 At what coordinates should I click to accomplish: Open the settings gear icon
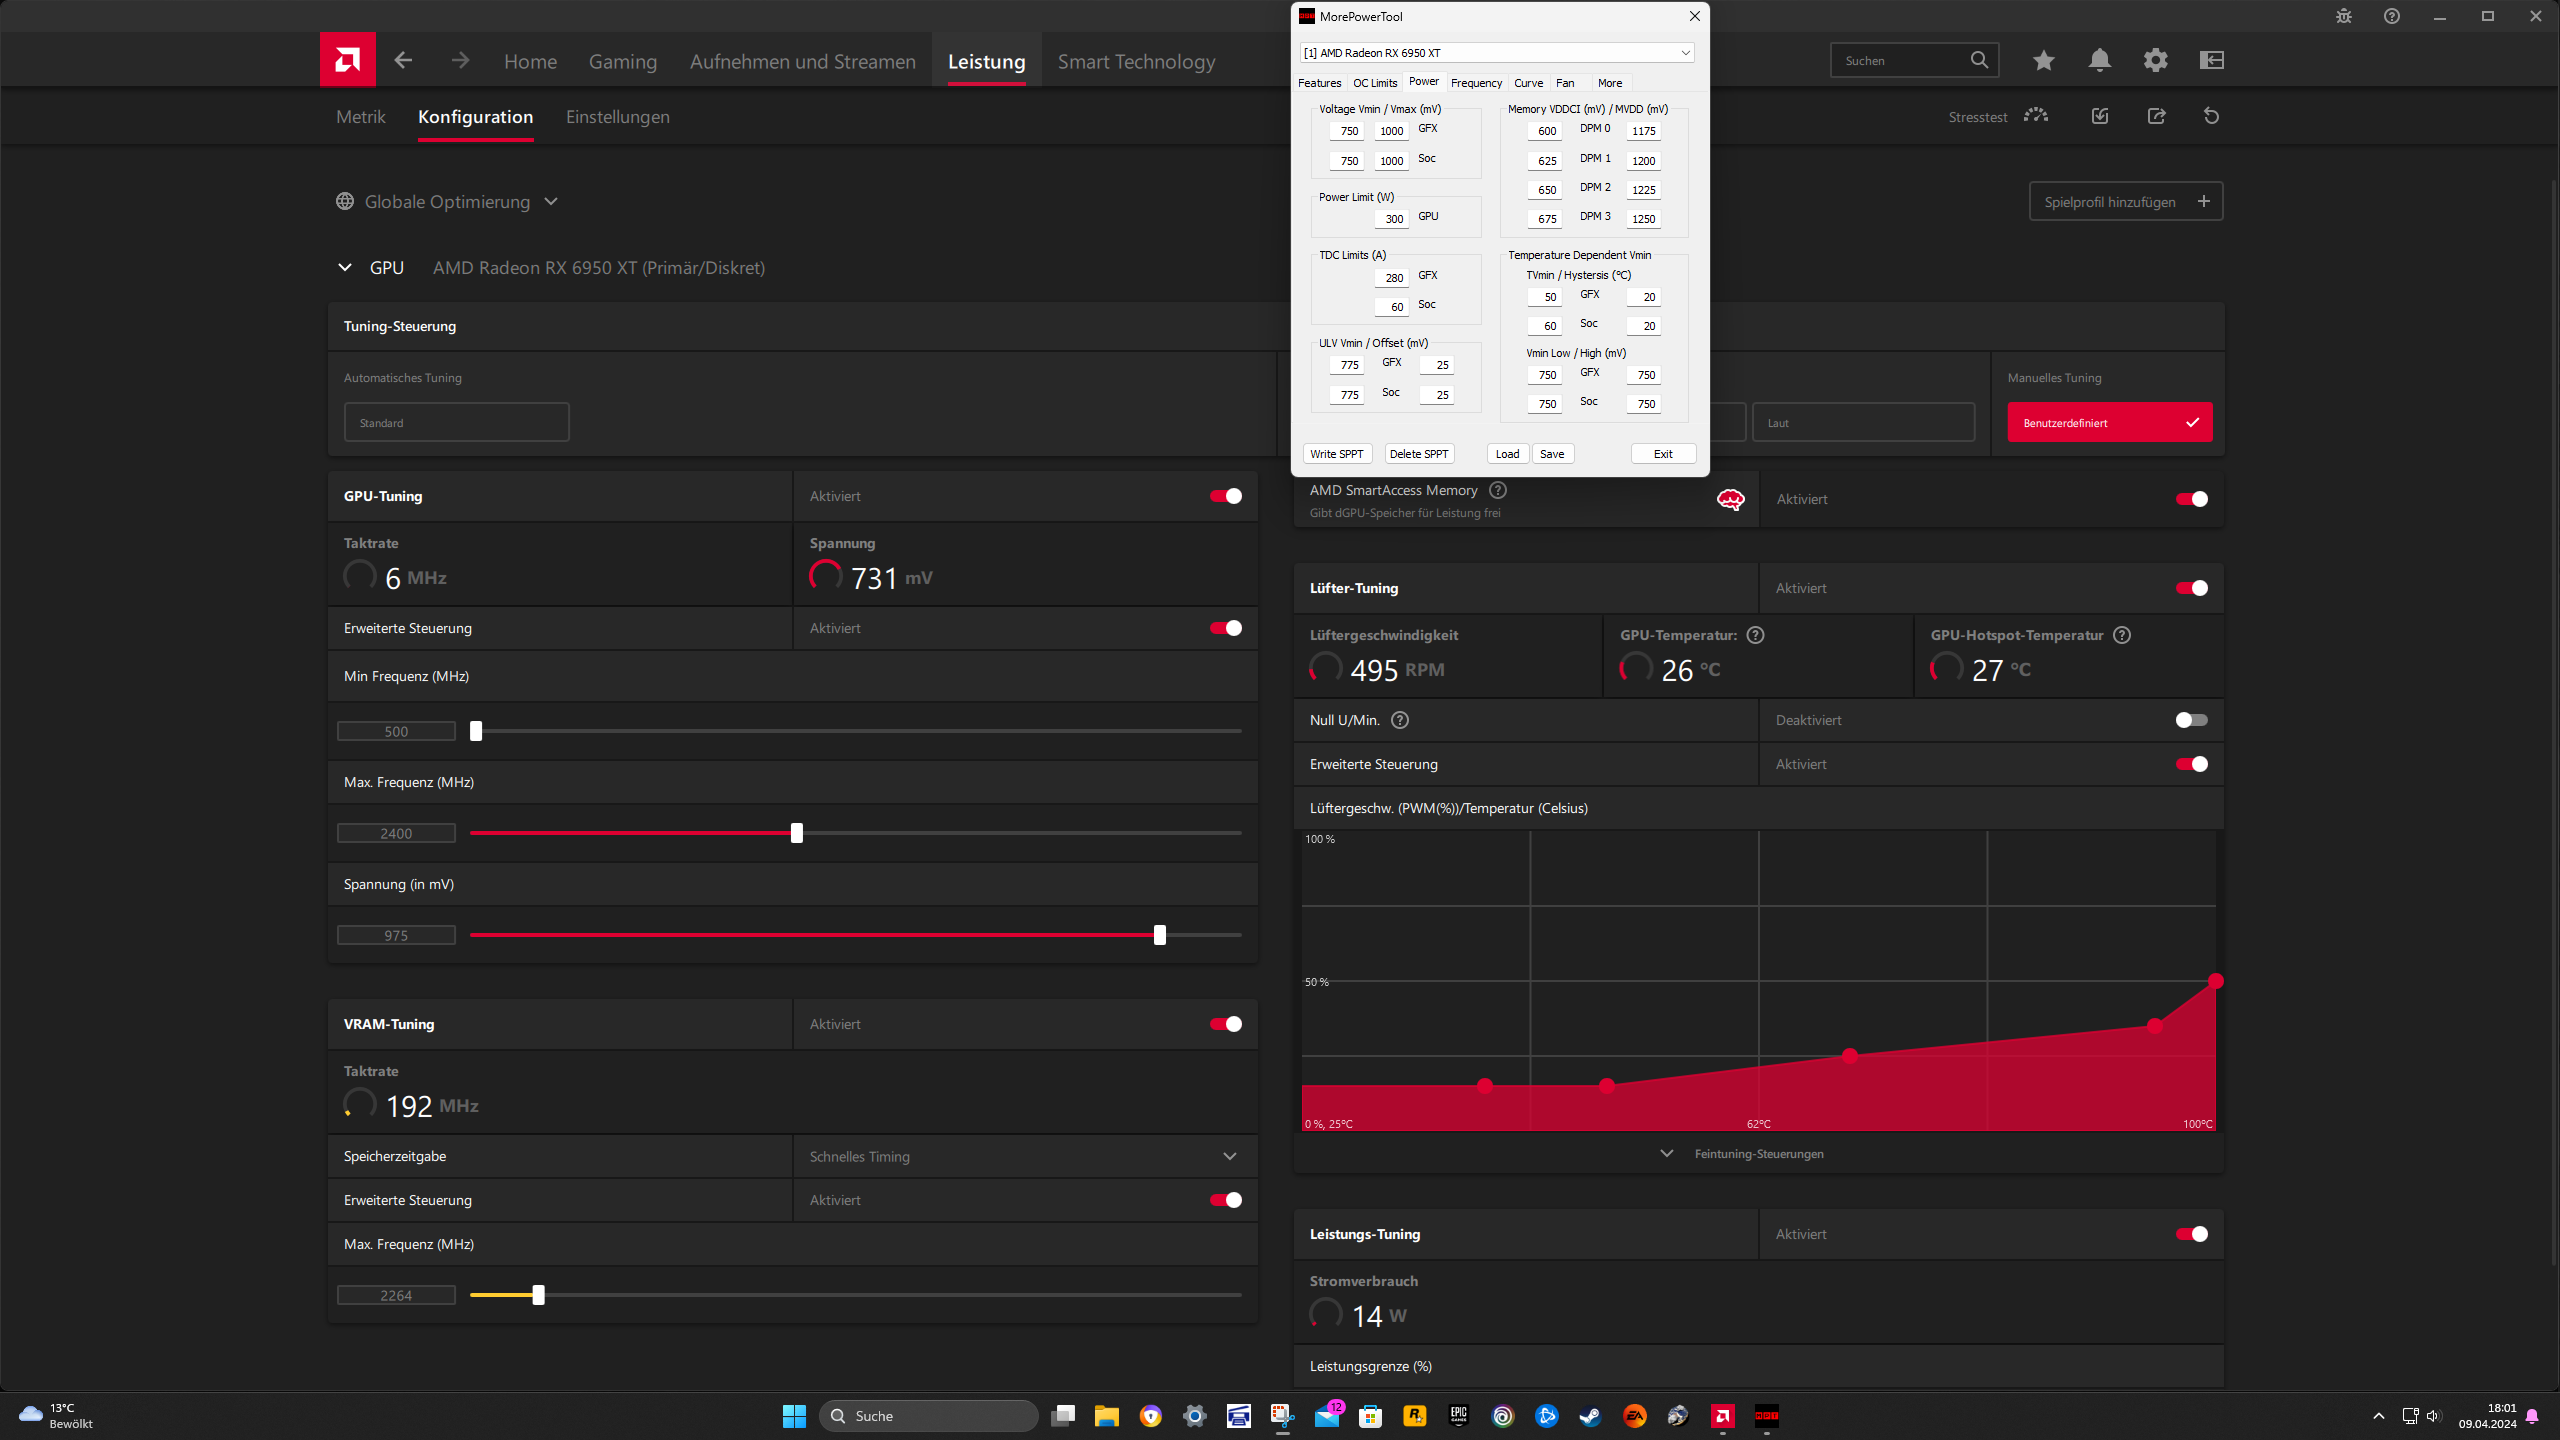[x=2155, y=60]
